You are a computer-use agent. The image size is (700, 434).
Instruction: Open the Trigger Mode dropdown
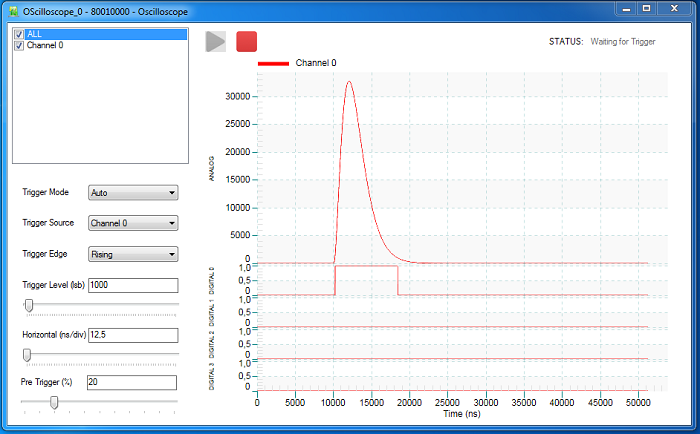[133, 193]
